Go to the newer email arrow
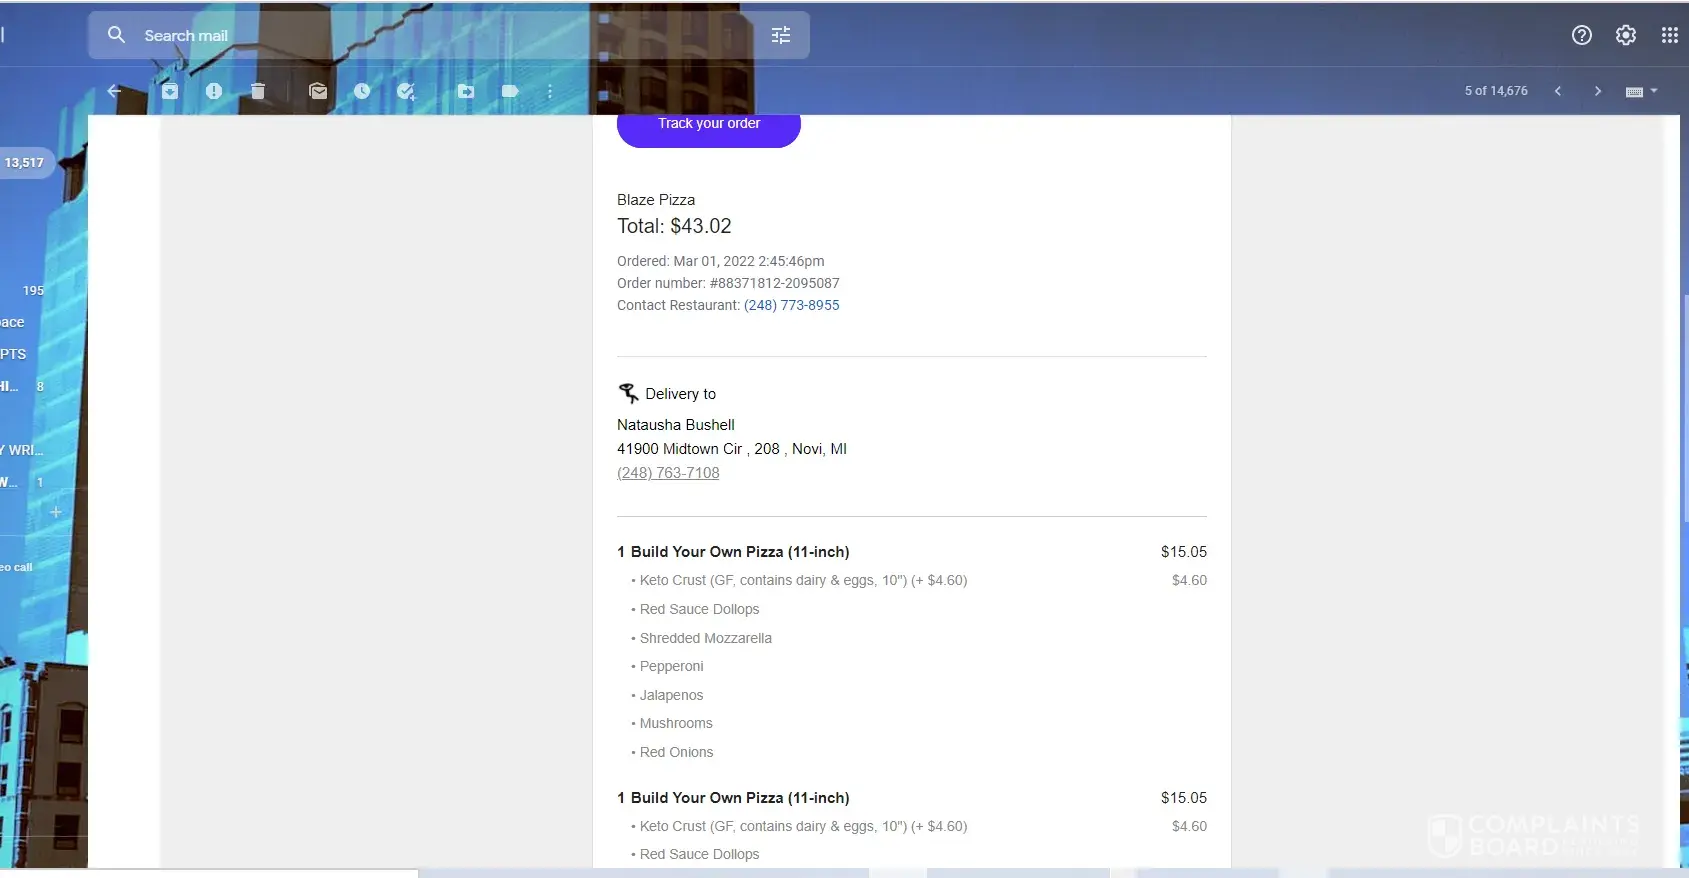1689x878 pixels. point(1558,91)
